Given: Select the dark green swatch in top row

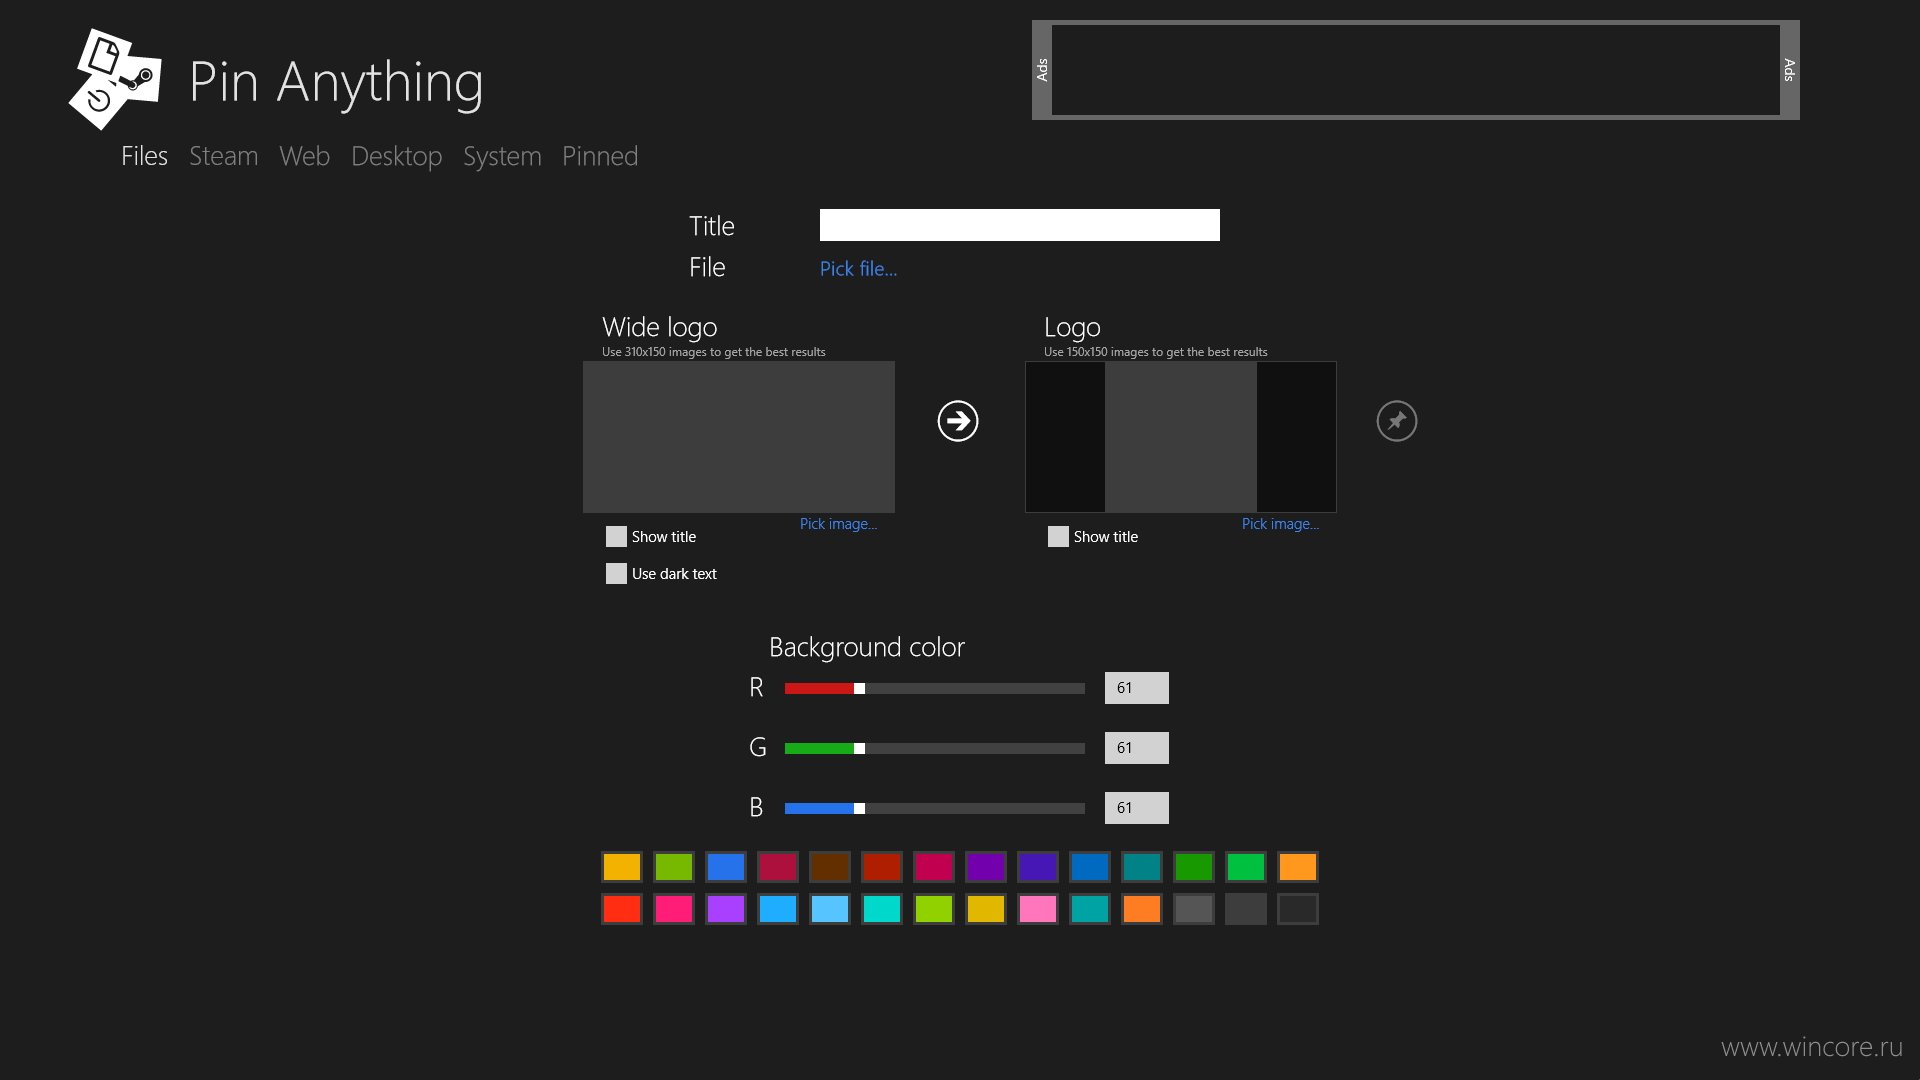Looking at the screenshot, I should click(1194, 867).
